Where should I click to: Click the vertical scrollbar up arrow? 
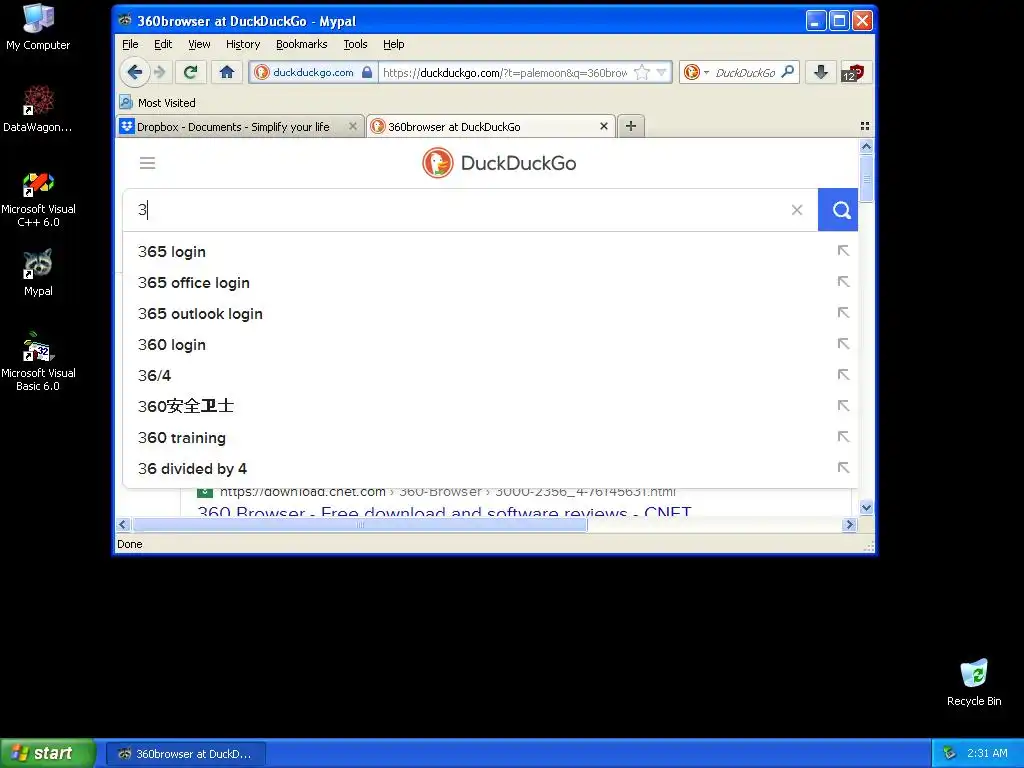[866, 147]
